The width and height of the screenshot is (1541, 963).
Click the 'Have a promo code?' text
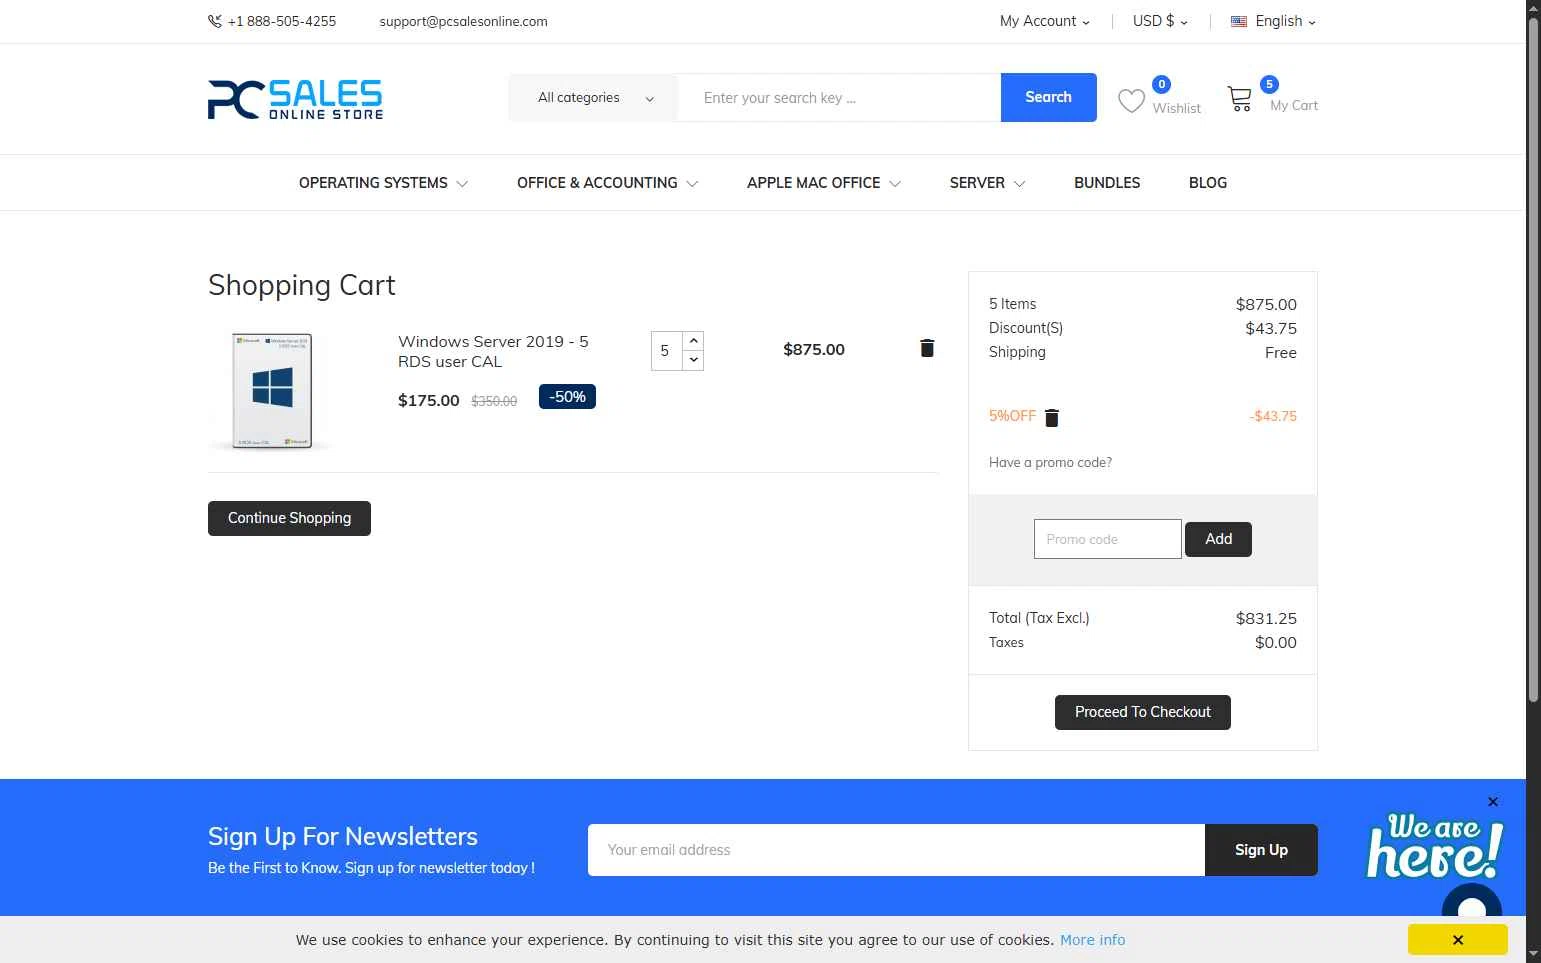1050,462
